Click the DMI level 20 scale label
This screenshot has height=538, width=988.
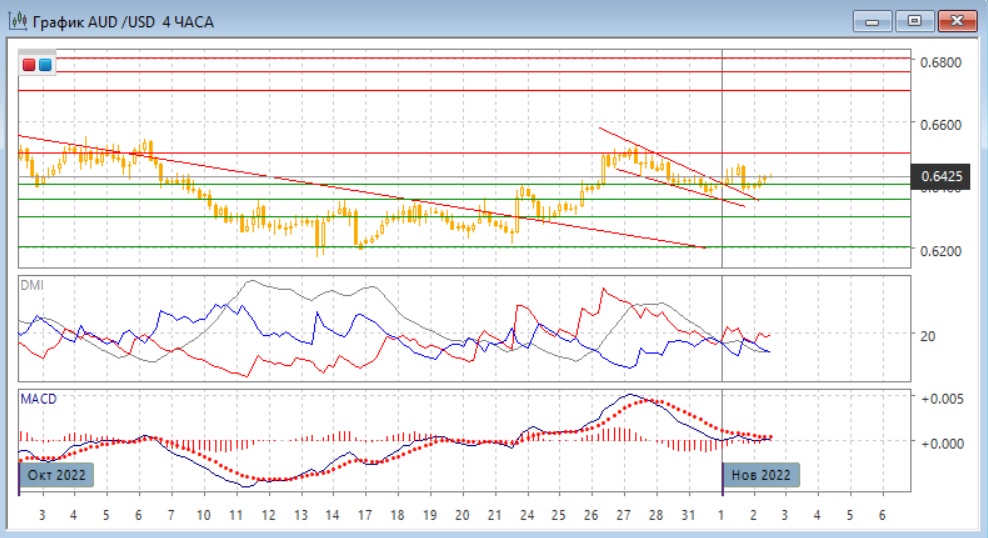pos(928,336)
